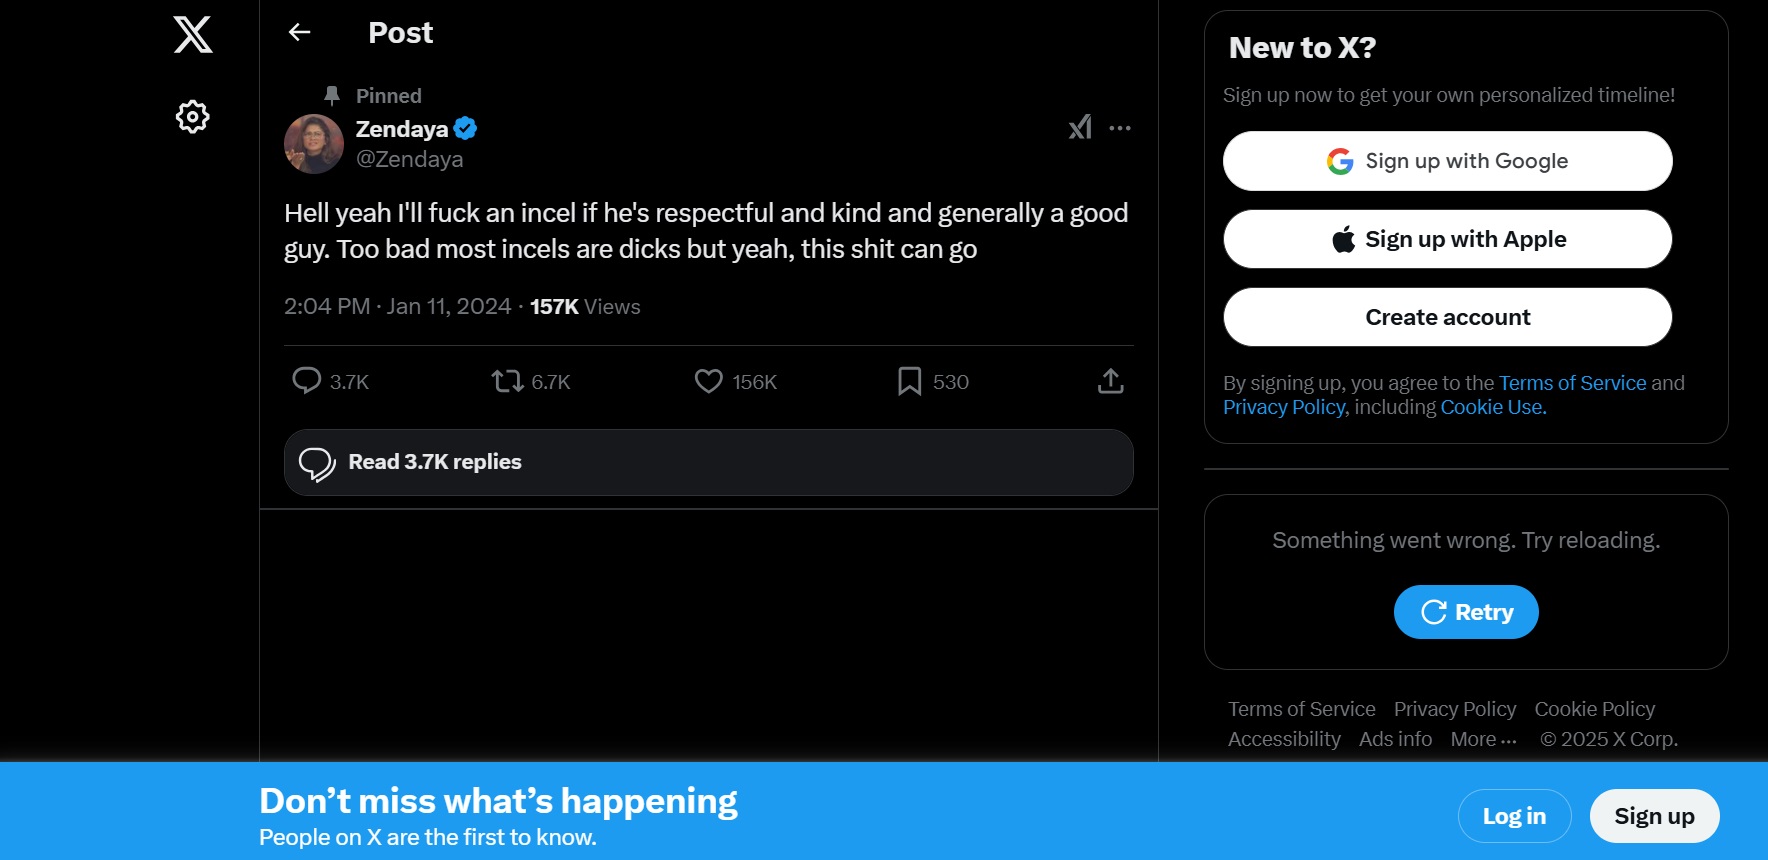Screen dimensions: 1768x860
Task: Repost using the retweet icon
Action: point(508,381)
